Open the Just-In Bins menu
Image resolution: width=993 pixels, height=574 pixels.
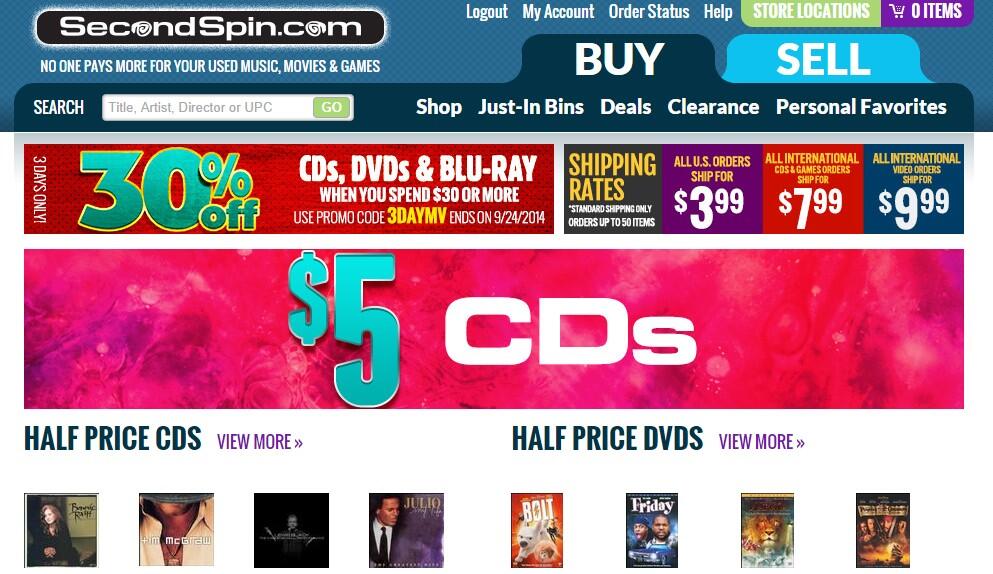[531, 107]
